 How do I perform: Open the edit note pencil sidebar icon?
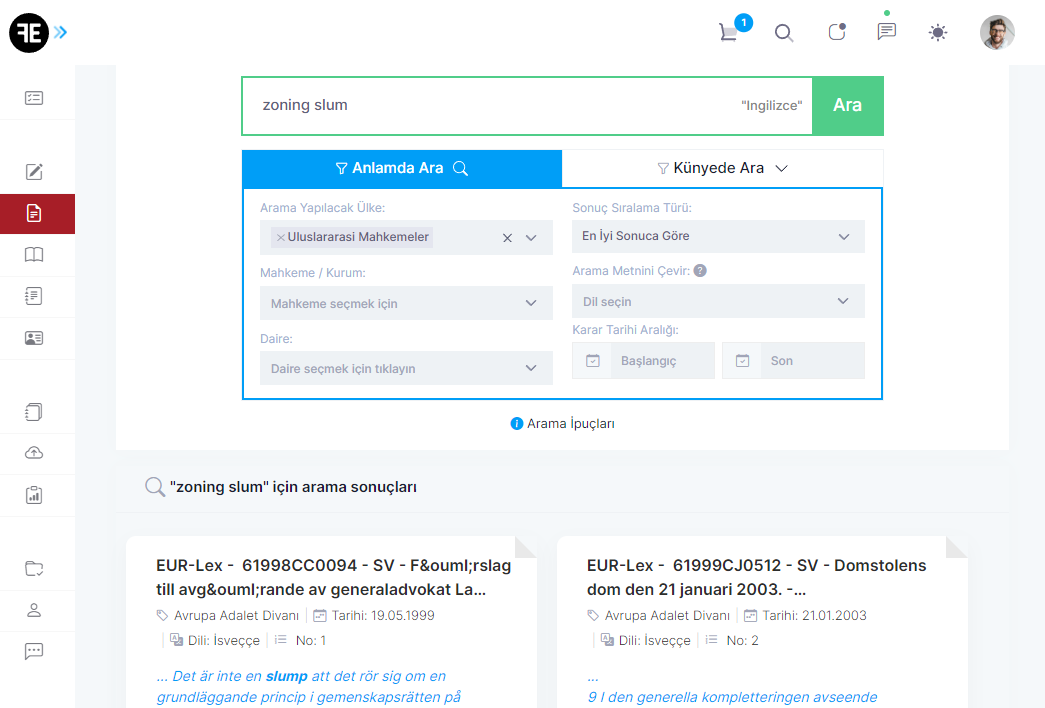34,171
